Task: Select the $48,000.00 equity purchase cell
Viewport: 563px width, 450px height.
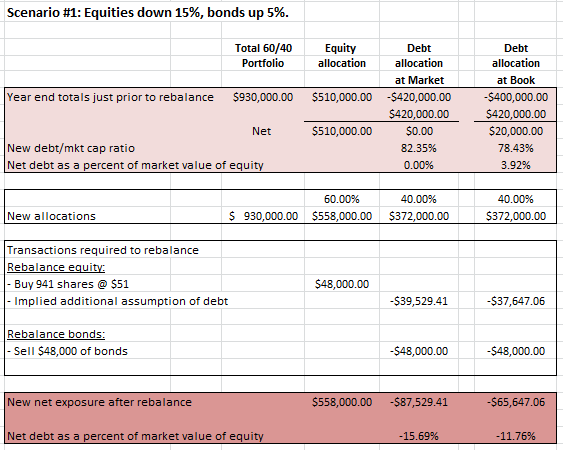Action: click(342, 284)
